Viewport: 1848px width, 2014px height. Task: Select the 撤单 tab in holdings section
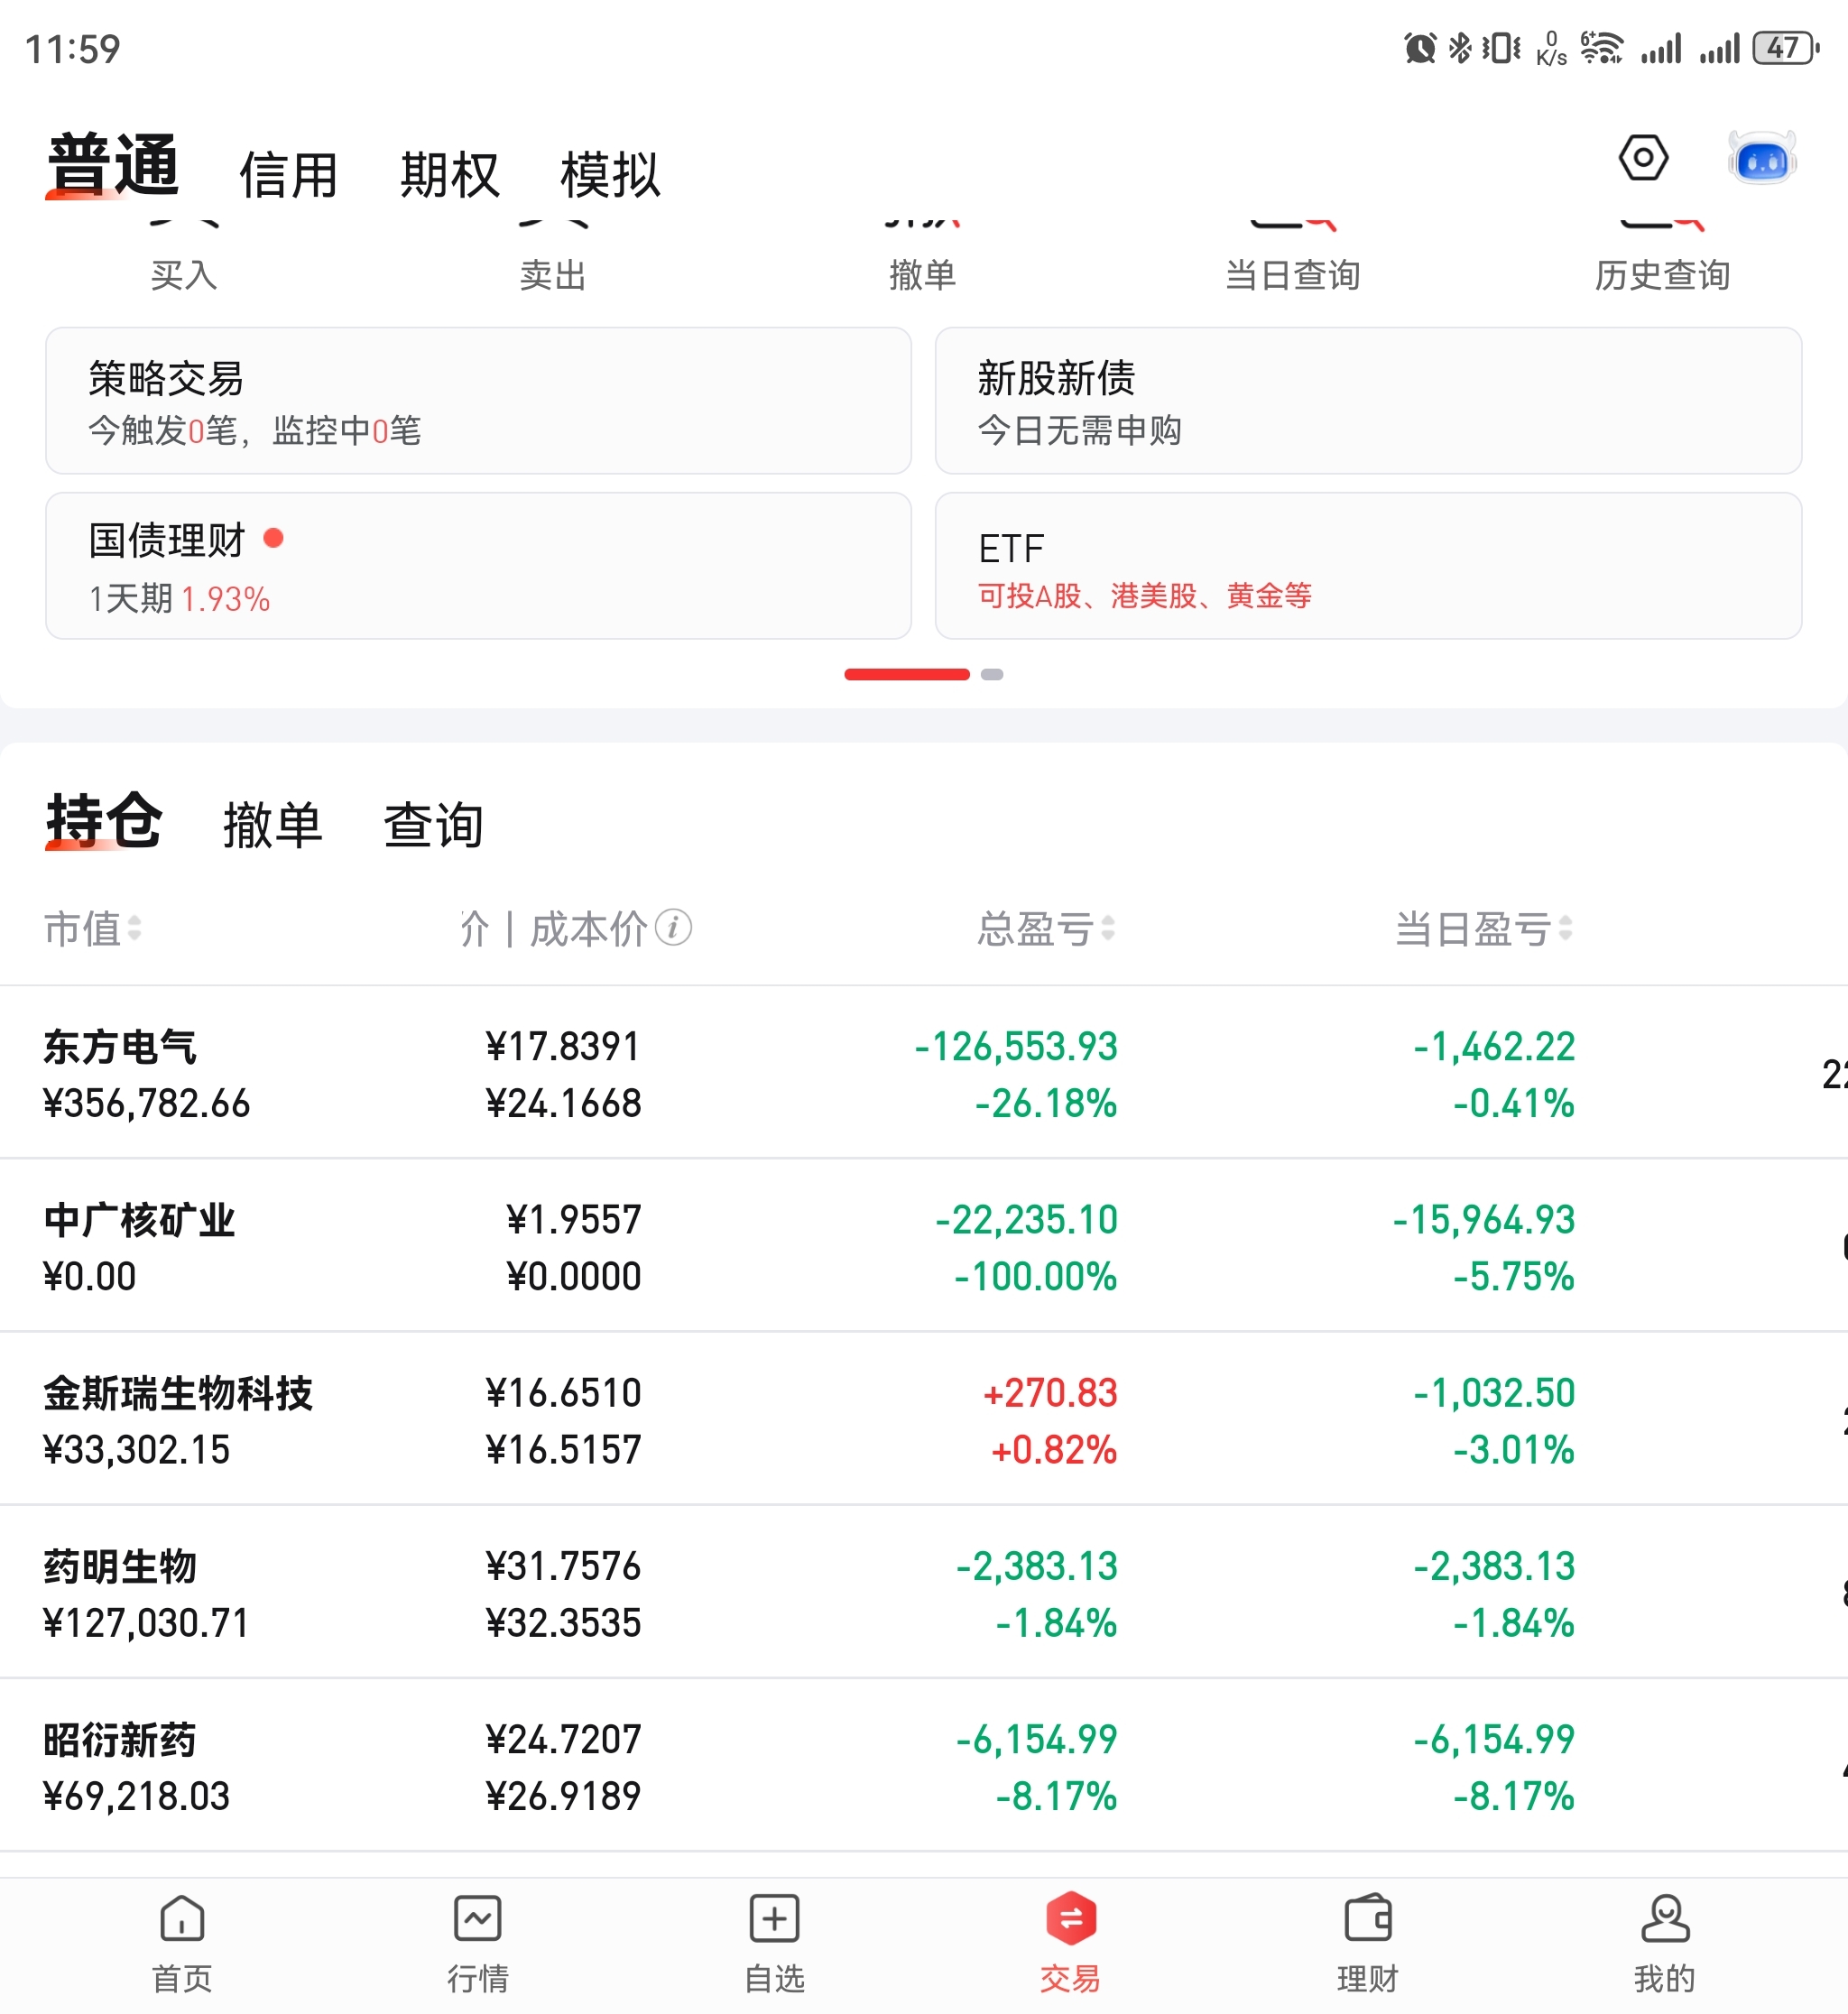coord(273,826)
